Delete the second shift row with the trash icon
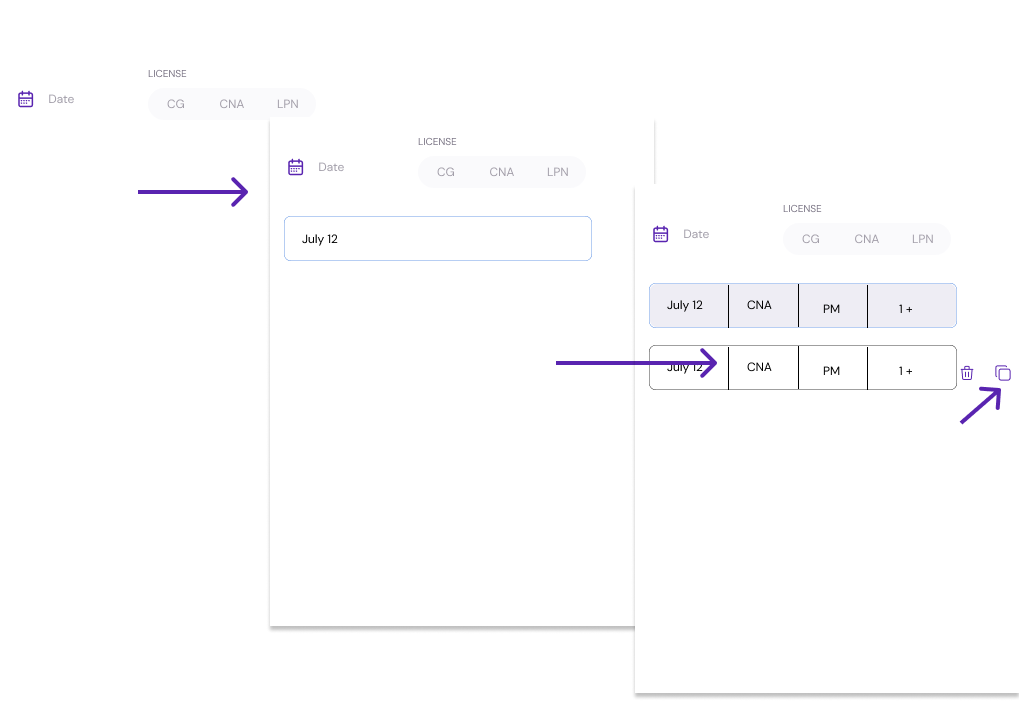Screen dimensions: 1019x703 967,373
